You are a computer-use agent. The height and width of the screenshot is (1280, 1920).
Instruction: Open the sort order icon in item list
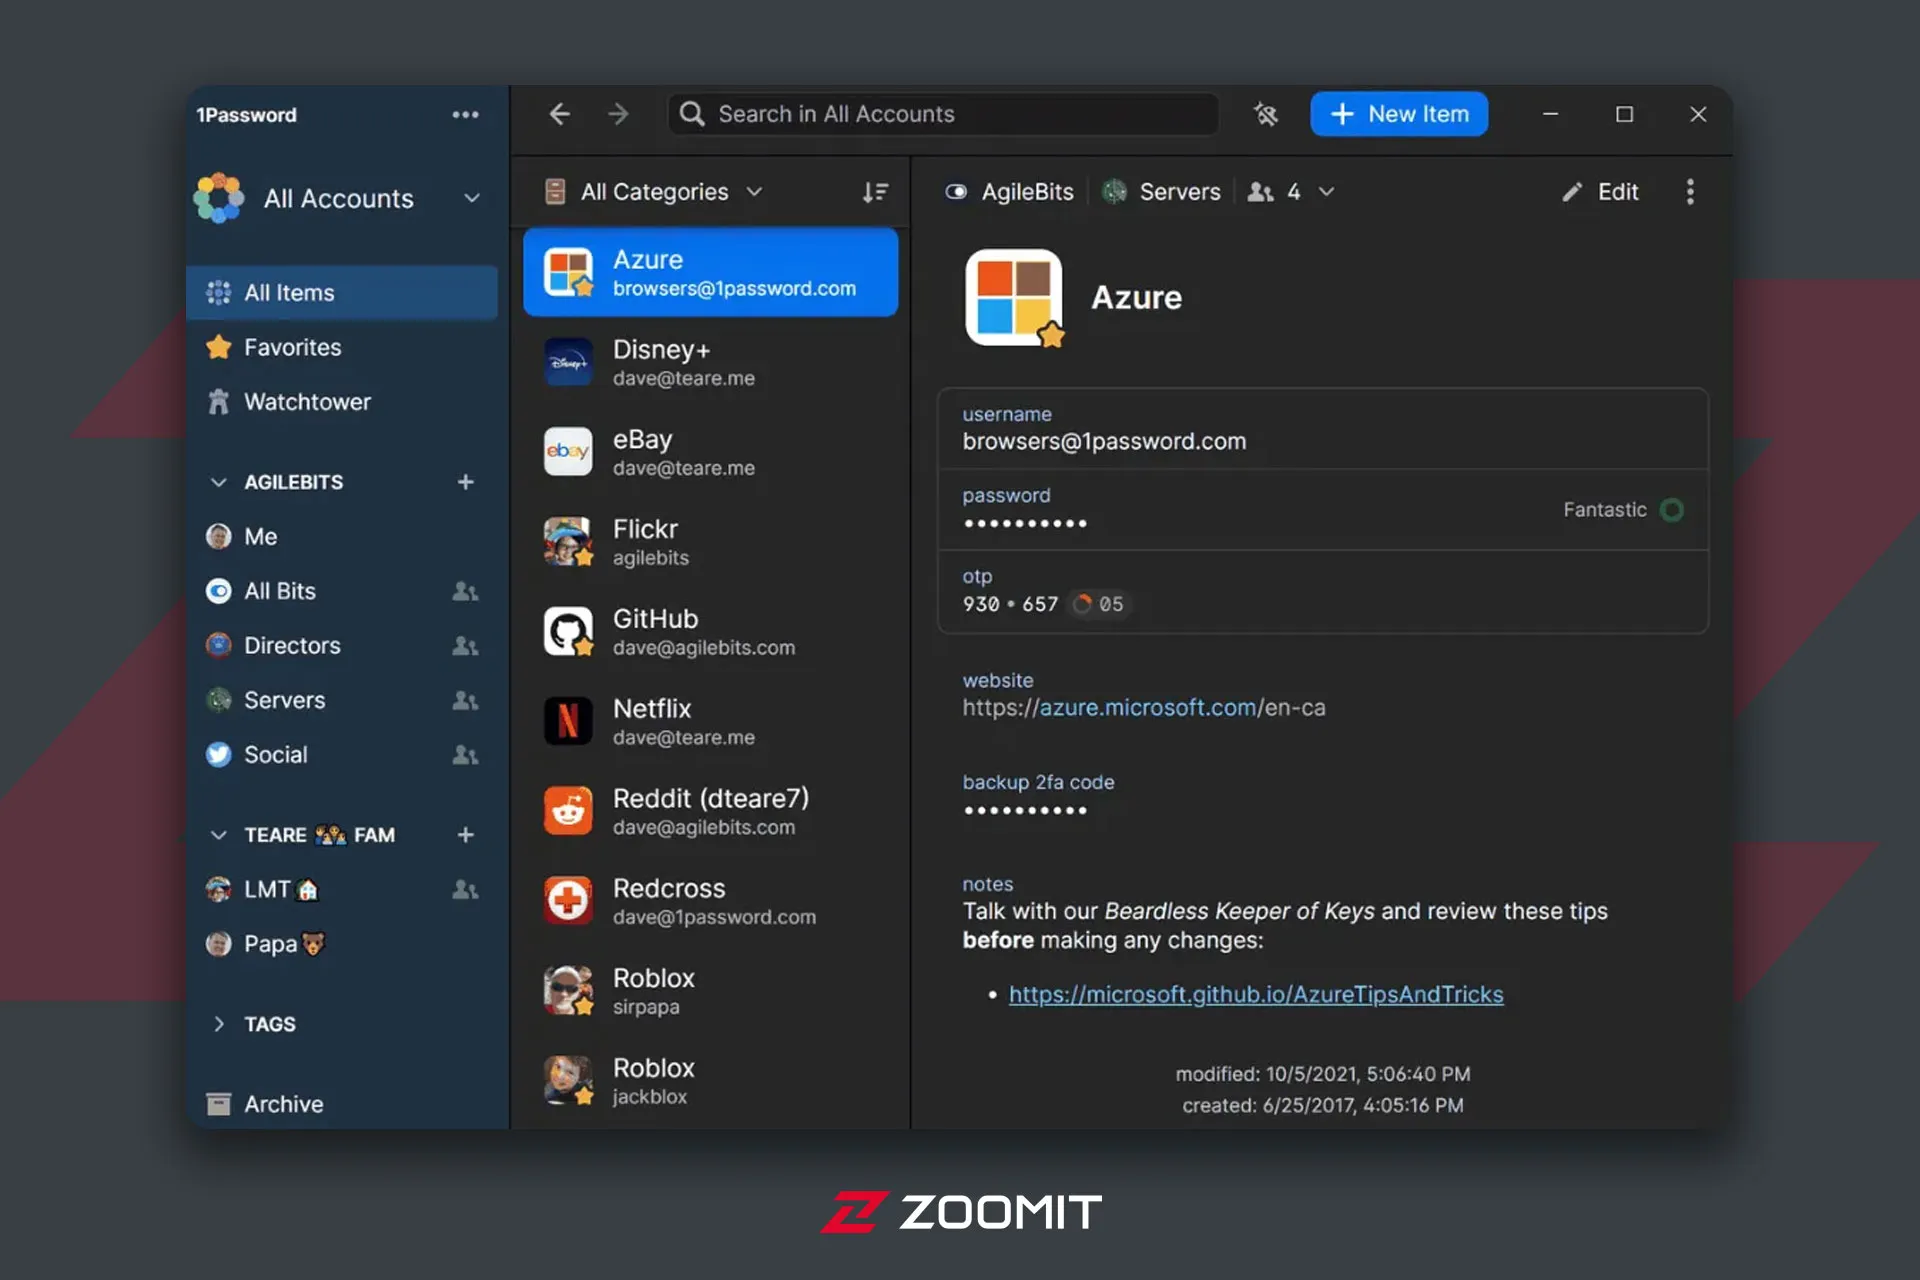875,192
